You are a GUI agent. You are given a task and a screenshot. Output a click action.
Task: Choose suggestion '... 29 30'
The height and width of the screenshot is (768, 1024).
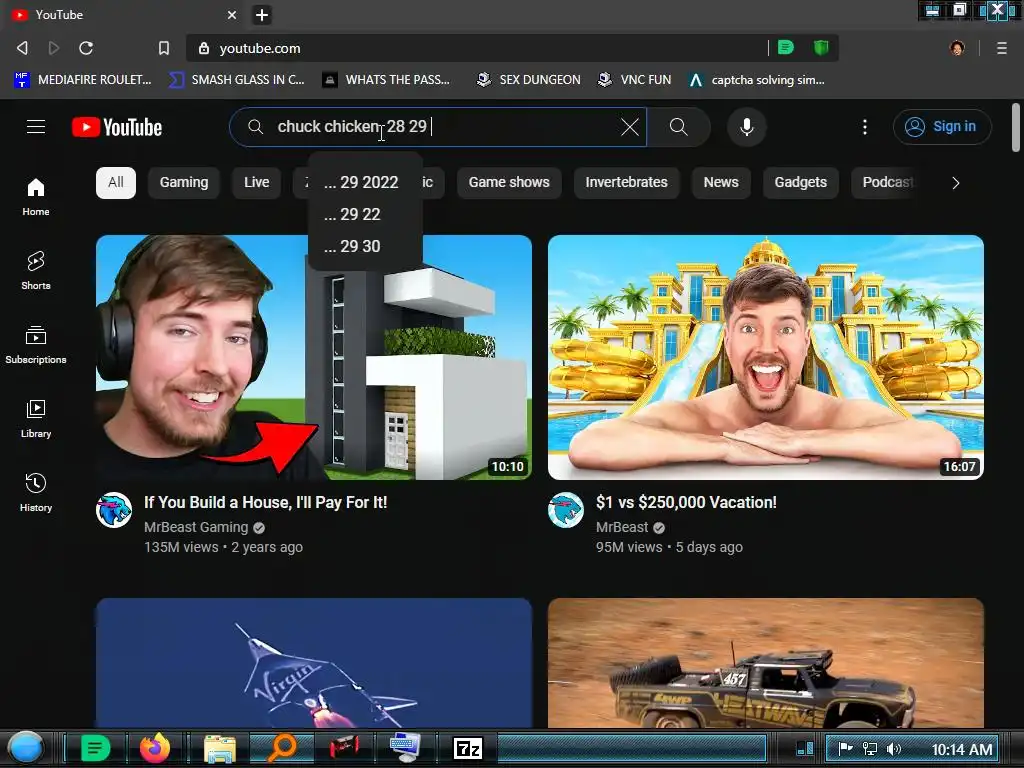point(365,246)
